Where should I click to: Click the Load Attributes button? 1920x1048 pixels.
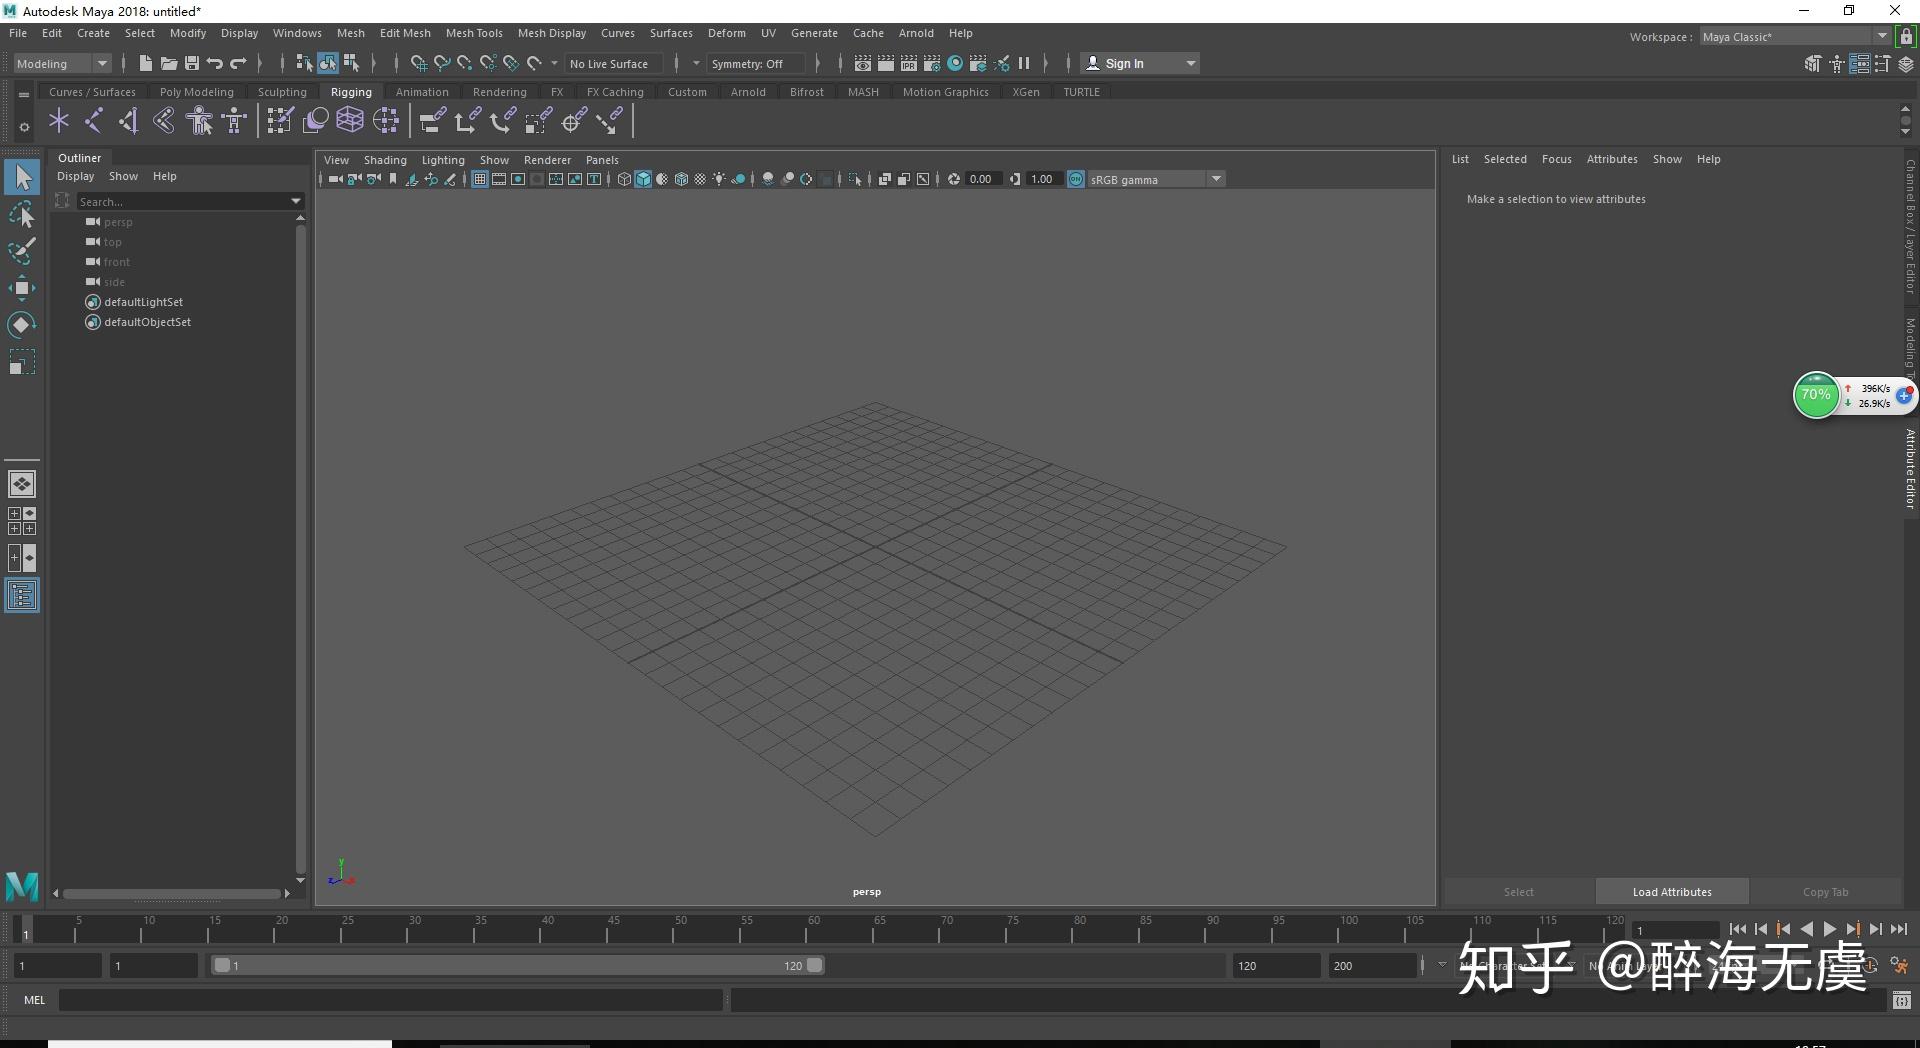(1671, 892)
